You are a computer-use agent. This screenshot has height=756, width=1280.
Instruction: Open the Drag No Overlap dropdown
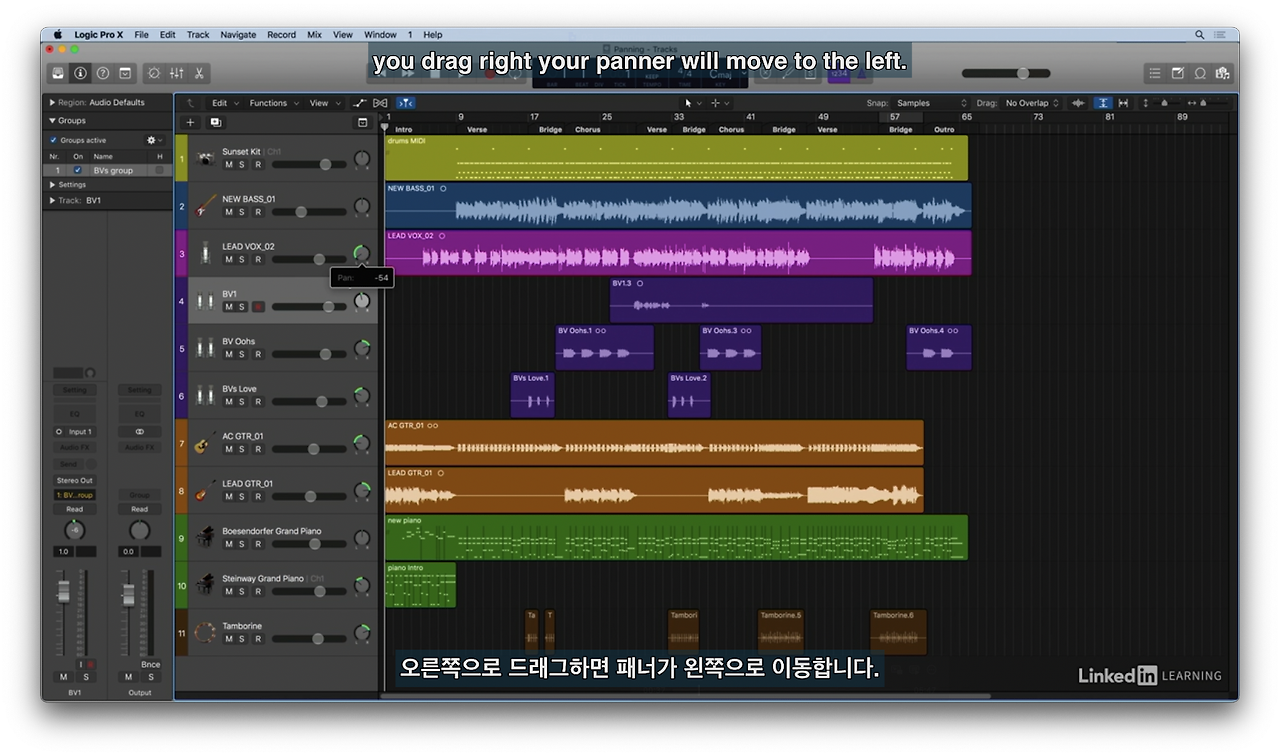tap(1032, 103)
